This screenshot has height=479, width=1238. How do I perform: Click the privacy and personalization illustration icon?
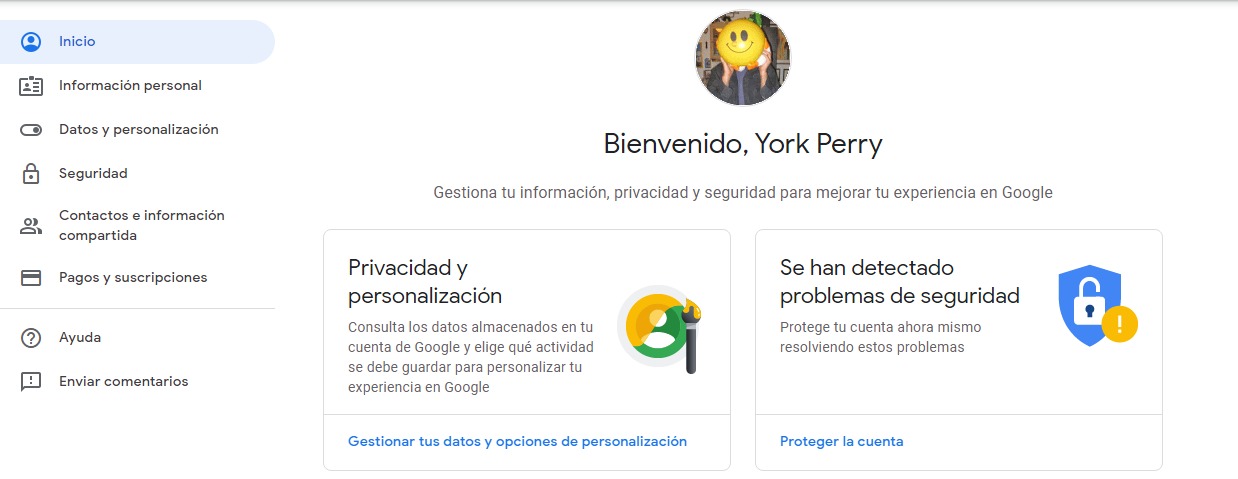(661, 329)
